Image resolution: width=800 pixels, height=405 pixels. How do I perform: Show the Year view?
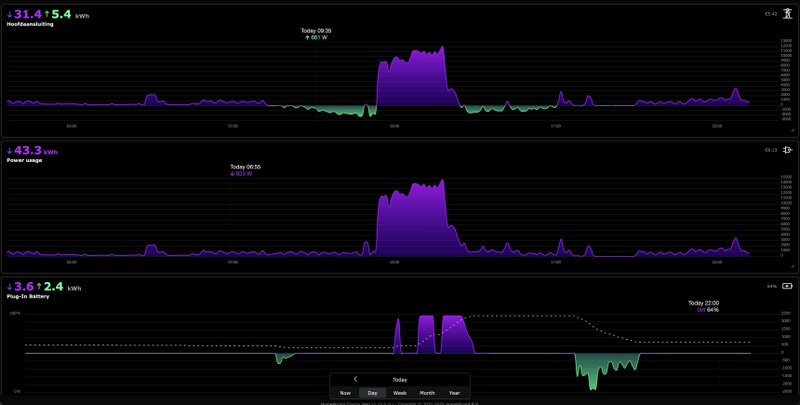coord(454,393)
